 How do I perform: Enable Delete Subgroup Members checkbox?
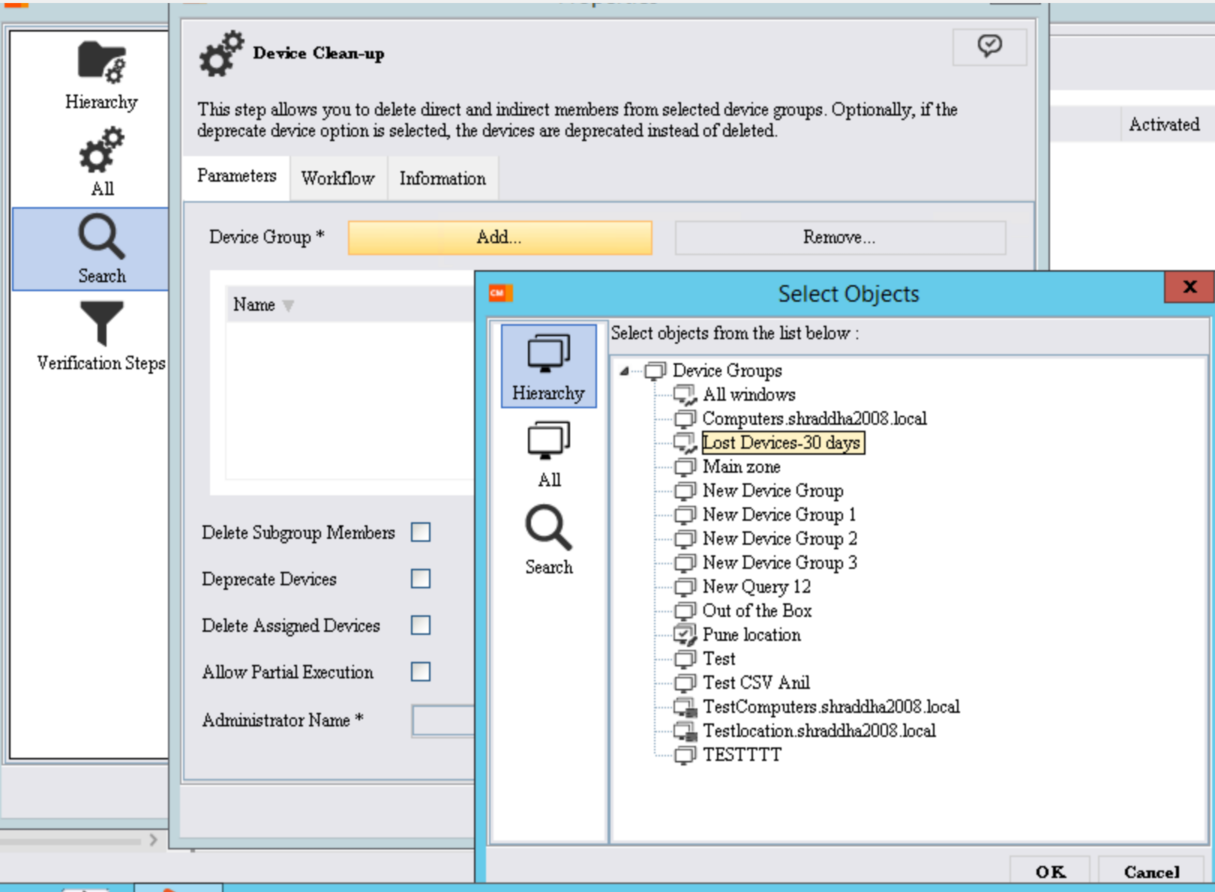421,533
